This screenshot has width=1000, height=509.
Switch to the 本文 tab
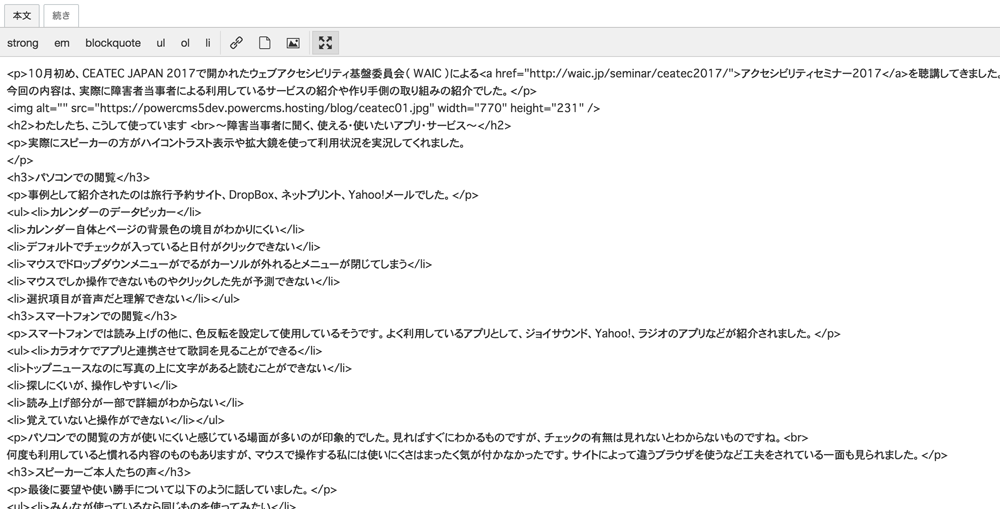[x=21, y=15]
